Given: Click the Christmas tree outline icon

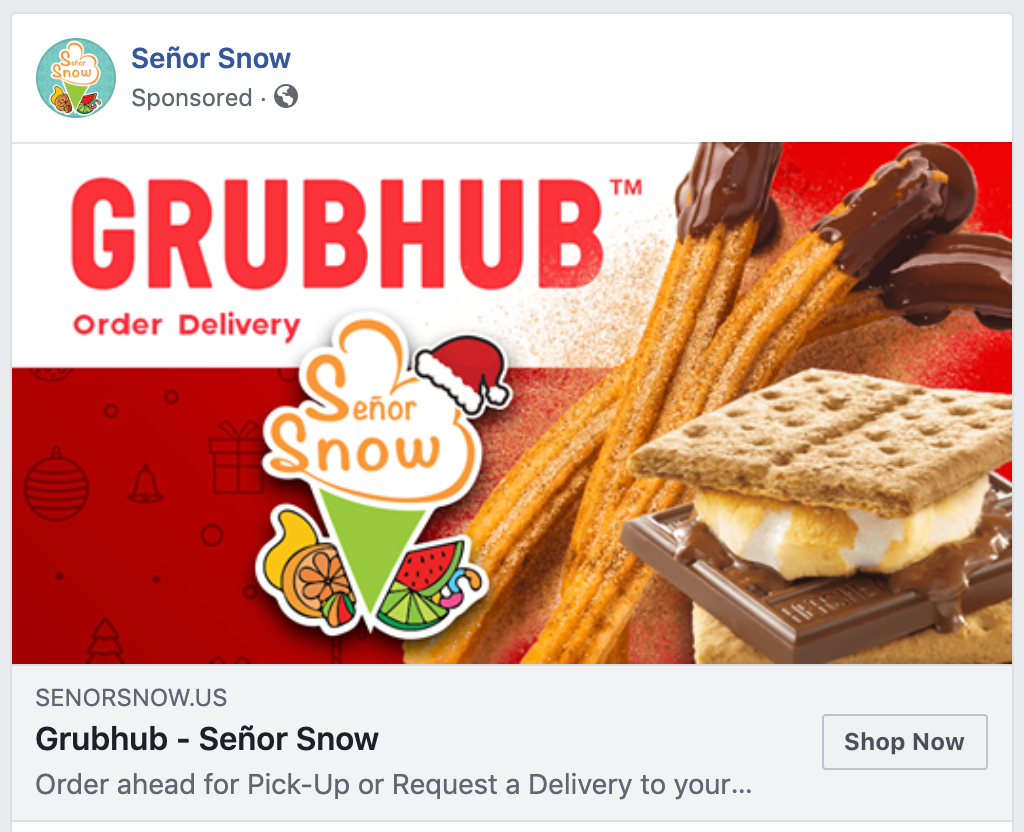Looking at the screenshot, I should click(105, 641).
